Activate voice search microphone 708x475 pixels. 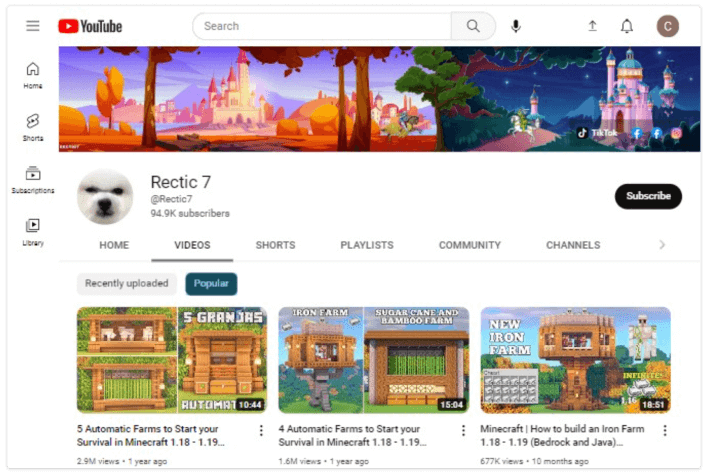tap(516, 26)
